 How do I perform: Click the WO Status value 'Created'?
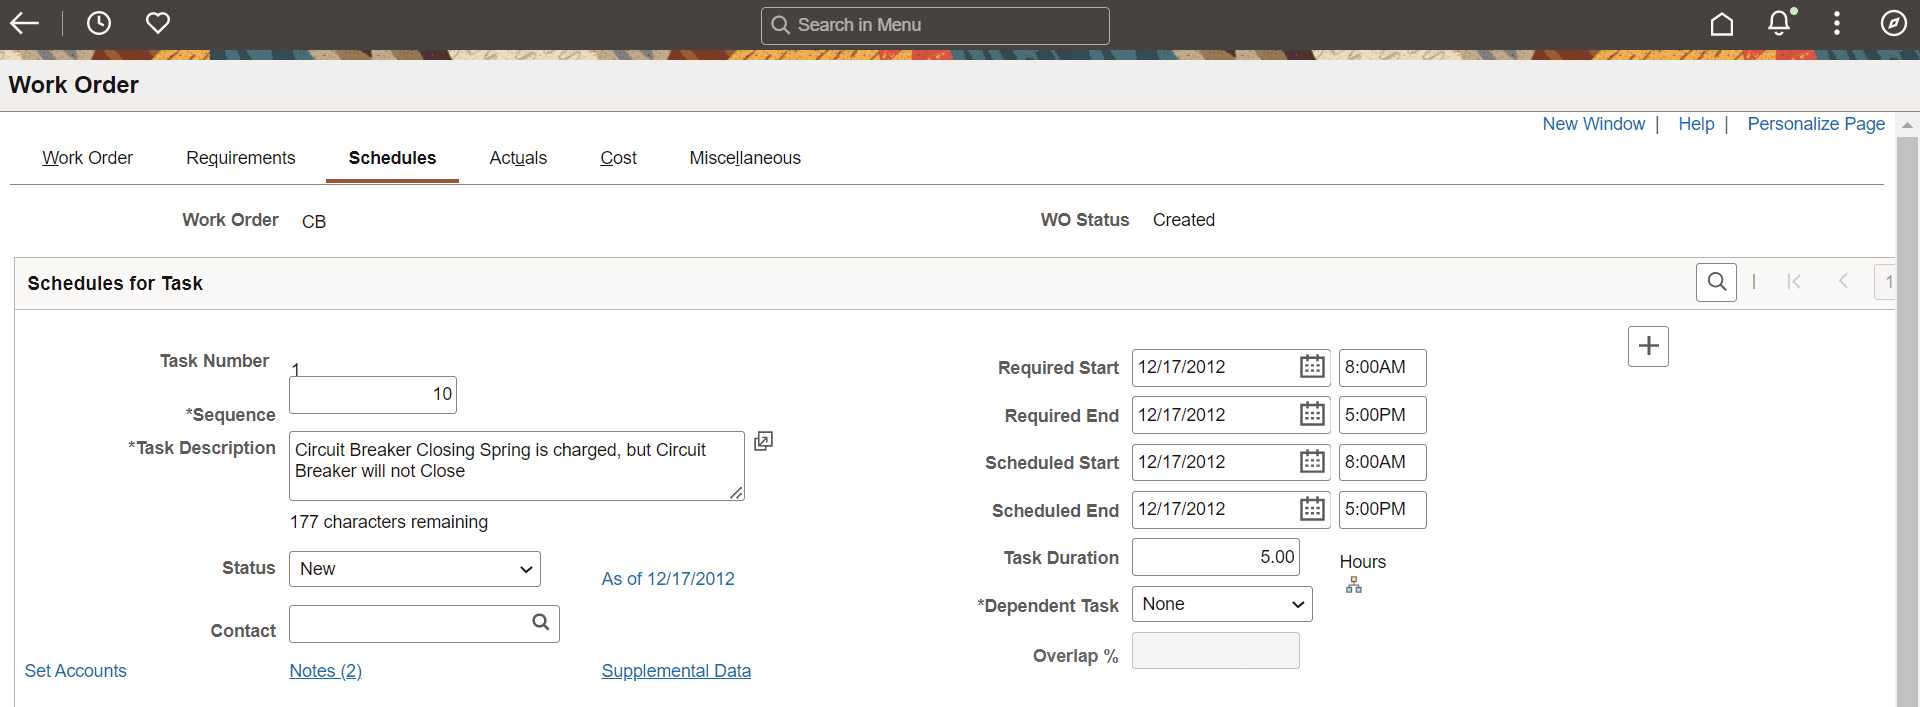(1184, 220)
